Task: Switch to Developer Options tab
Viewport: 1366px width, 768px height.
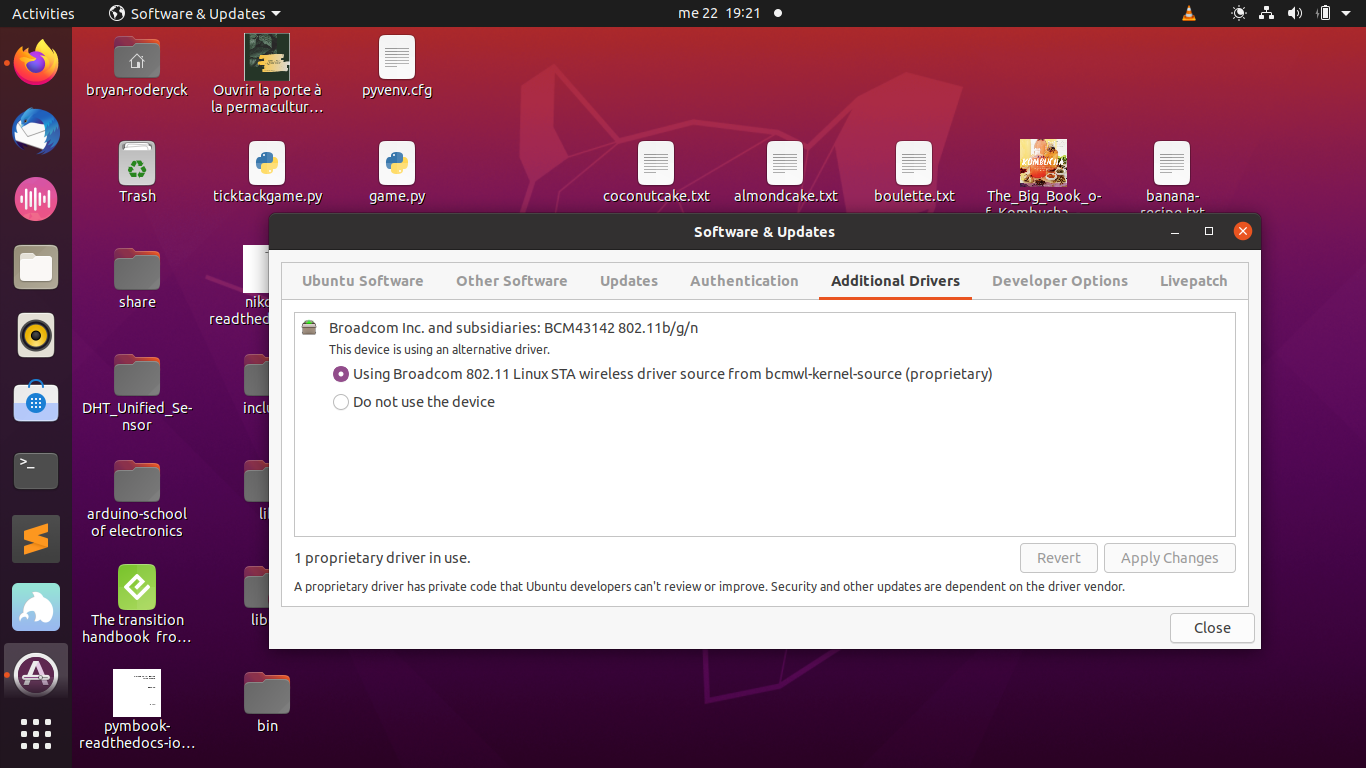Action: click(x=1060, y=281)
